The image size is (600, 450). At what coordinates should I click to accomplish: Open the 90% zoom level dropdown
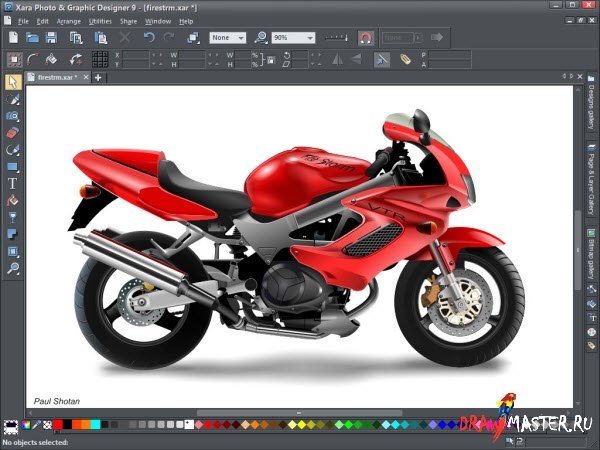(293, 38)
